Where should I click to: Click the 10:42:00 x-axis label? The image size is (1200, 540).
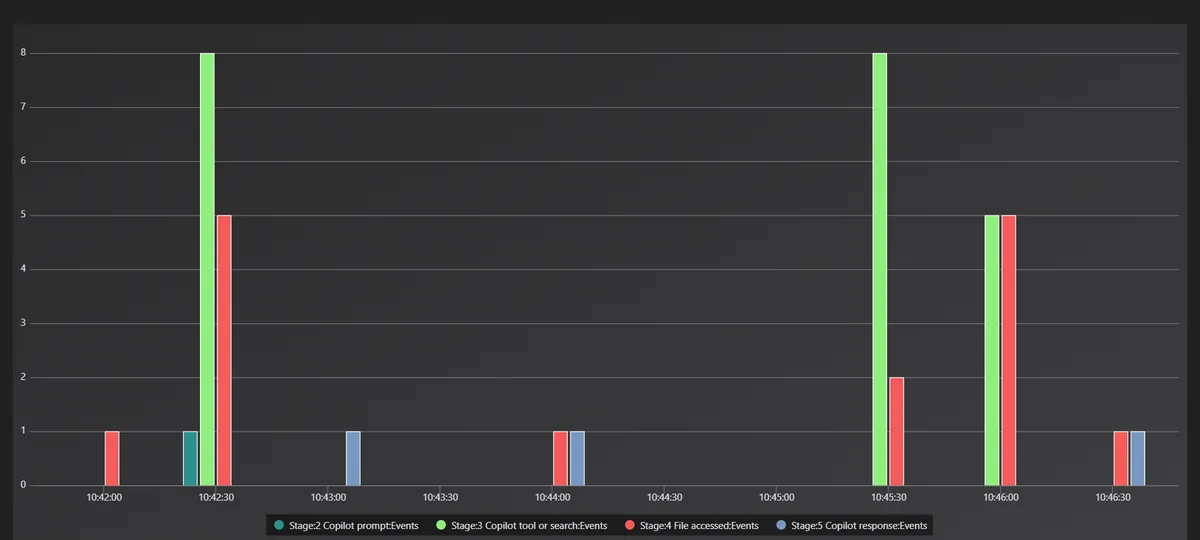tap(104, 497)
